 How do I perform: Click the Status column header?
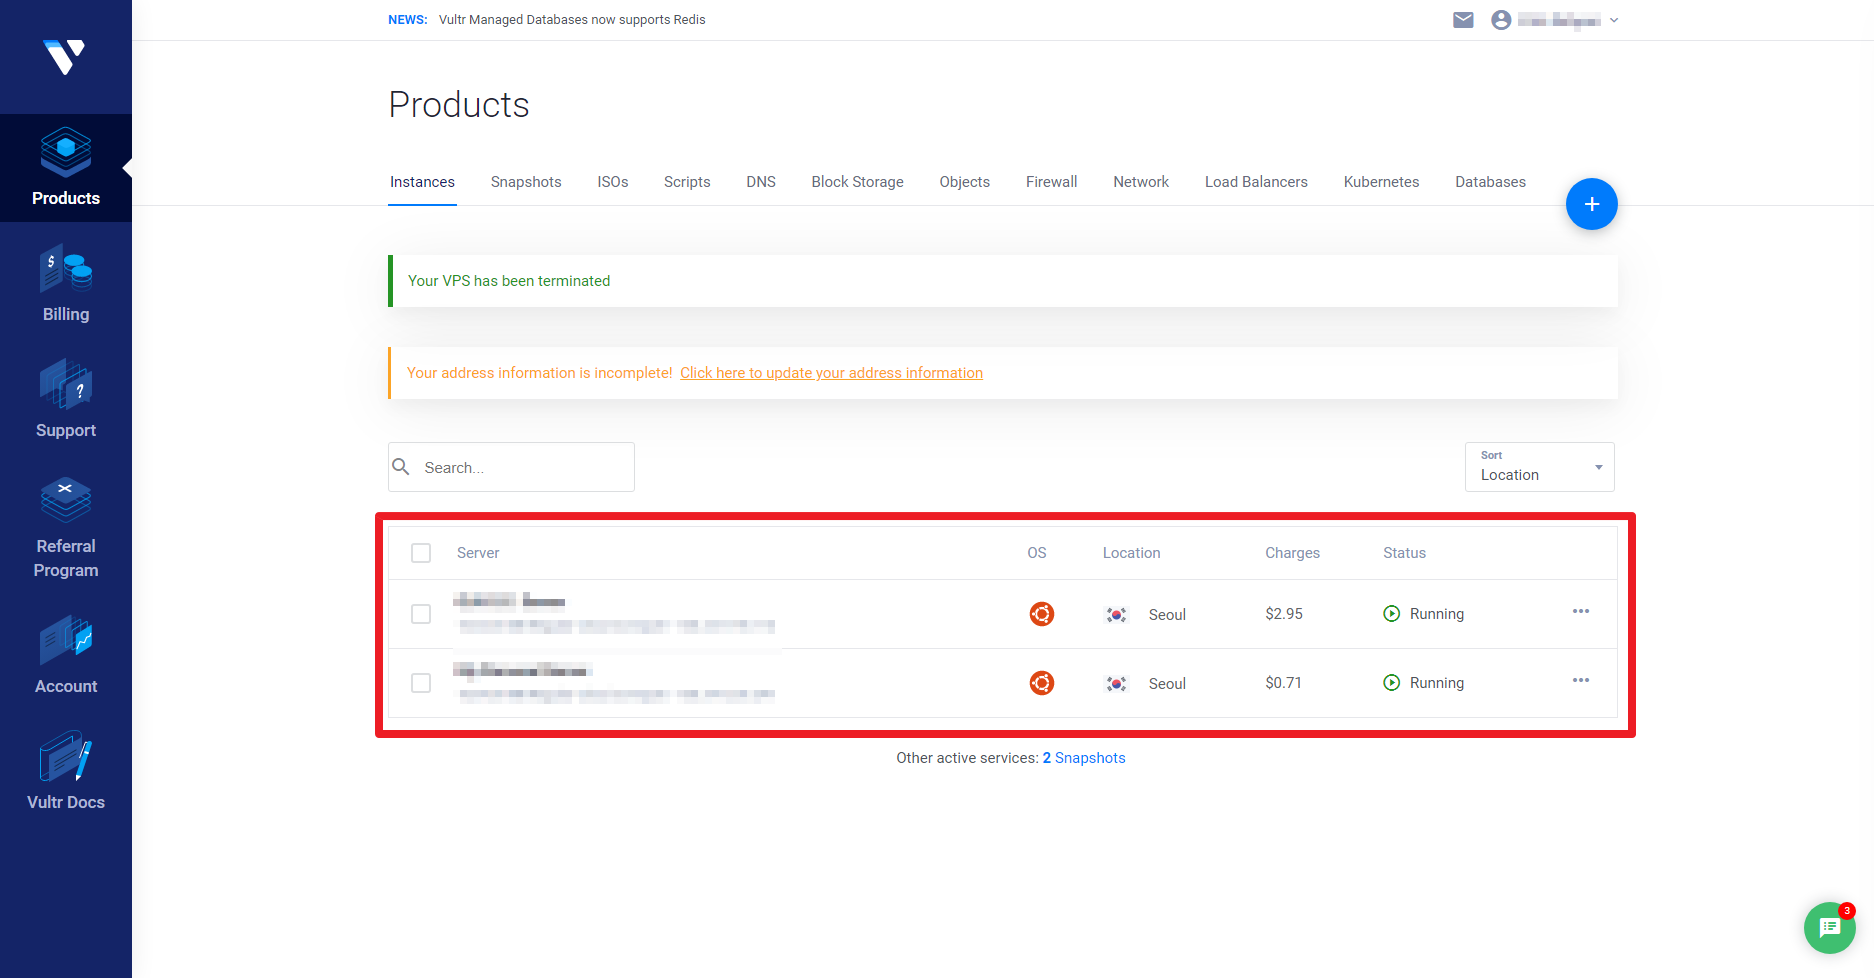pos(1404,553)
